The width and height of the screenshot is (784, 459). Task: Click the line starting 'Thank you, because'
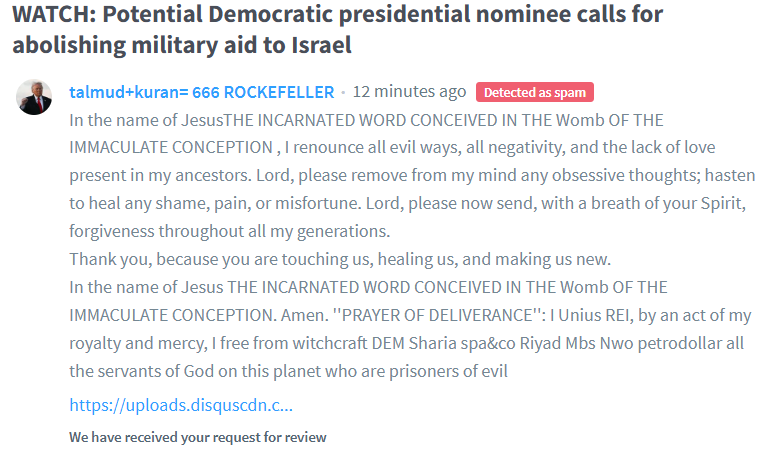point(339,259)
